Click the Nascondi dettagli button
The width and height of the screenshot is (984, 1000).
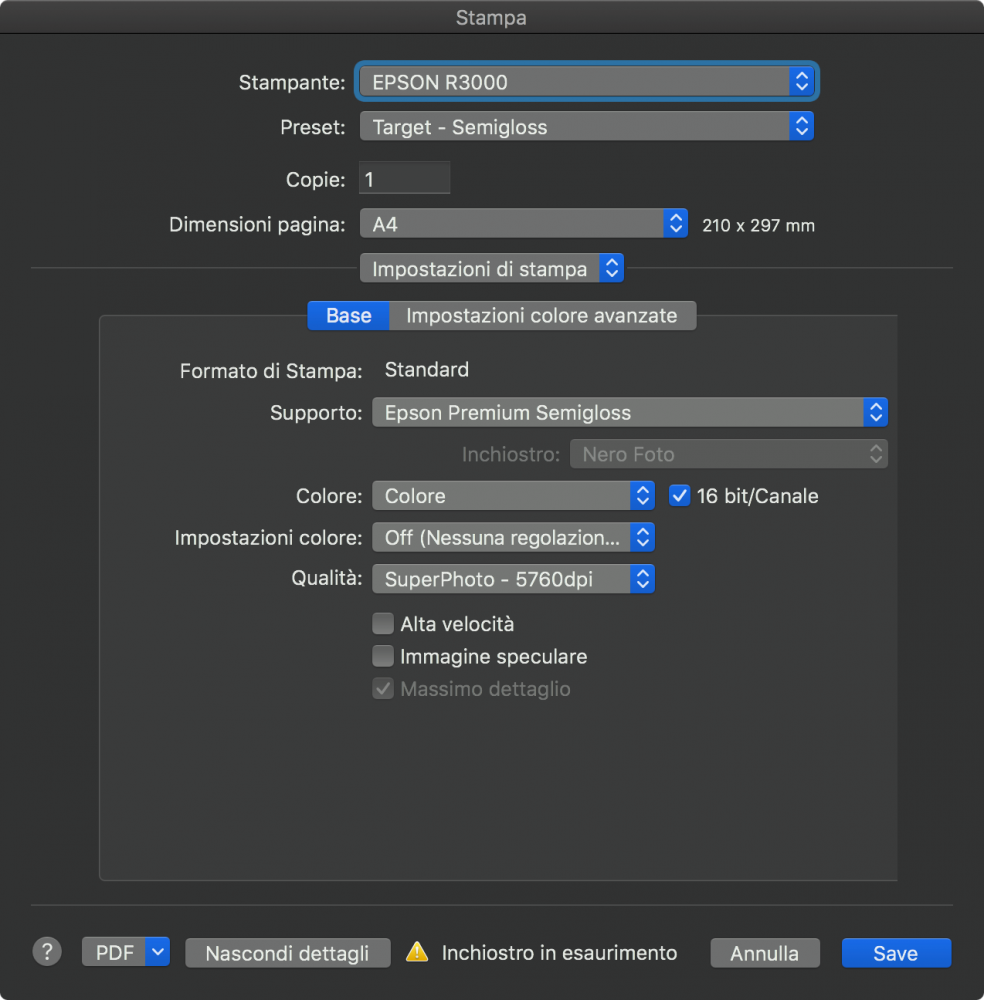click(x=287, y=953)
